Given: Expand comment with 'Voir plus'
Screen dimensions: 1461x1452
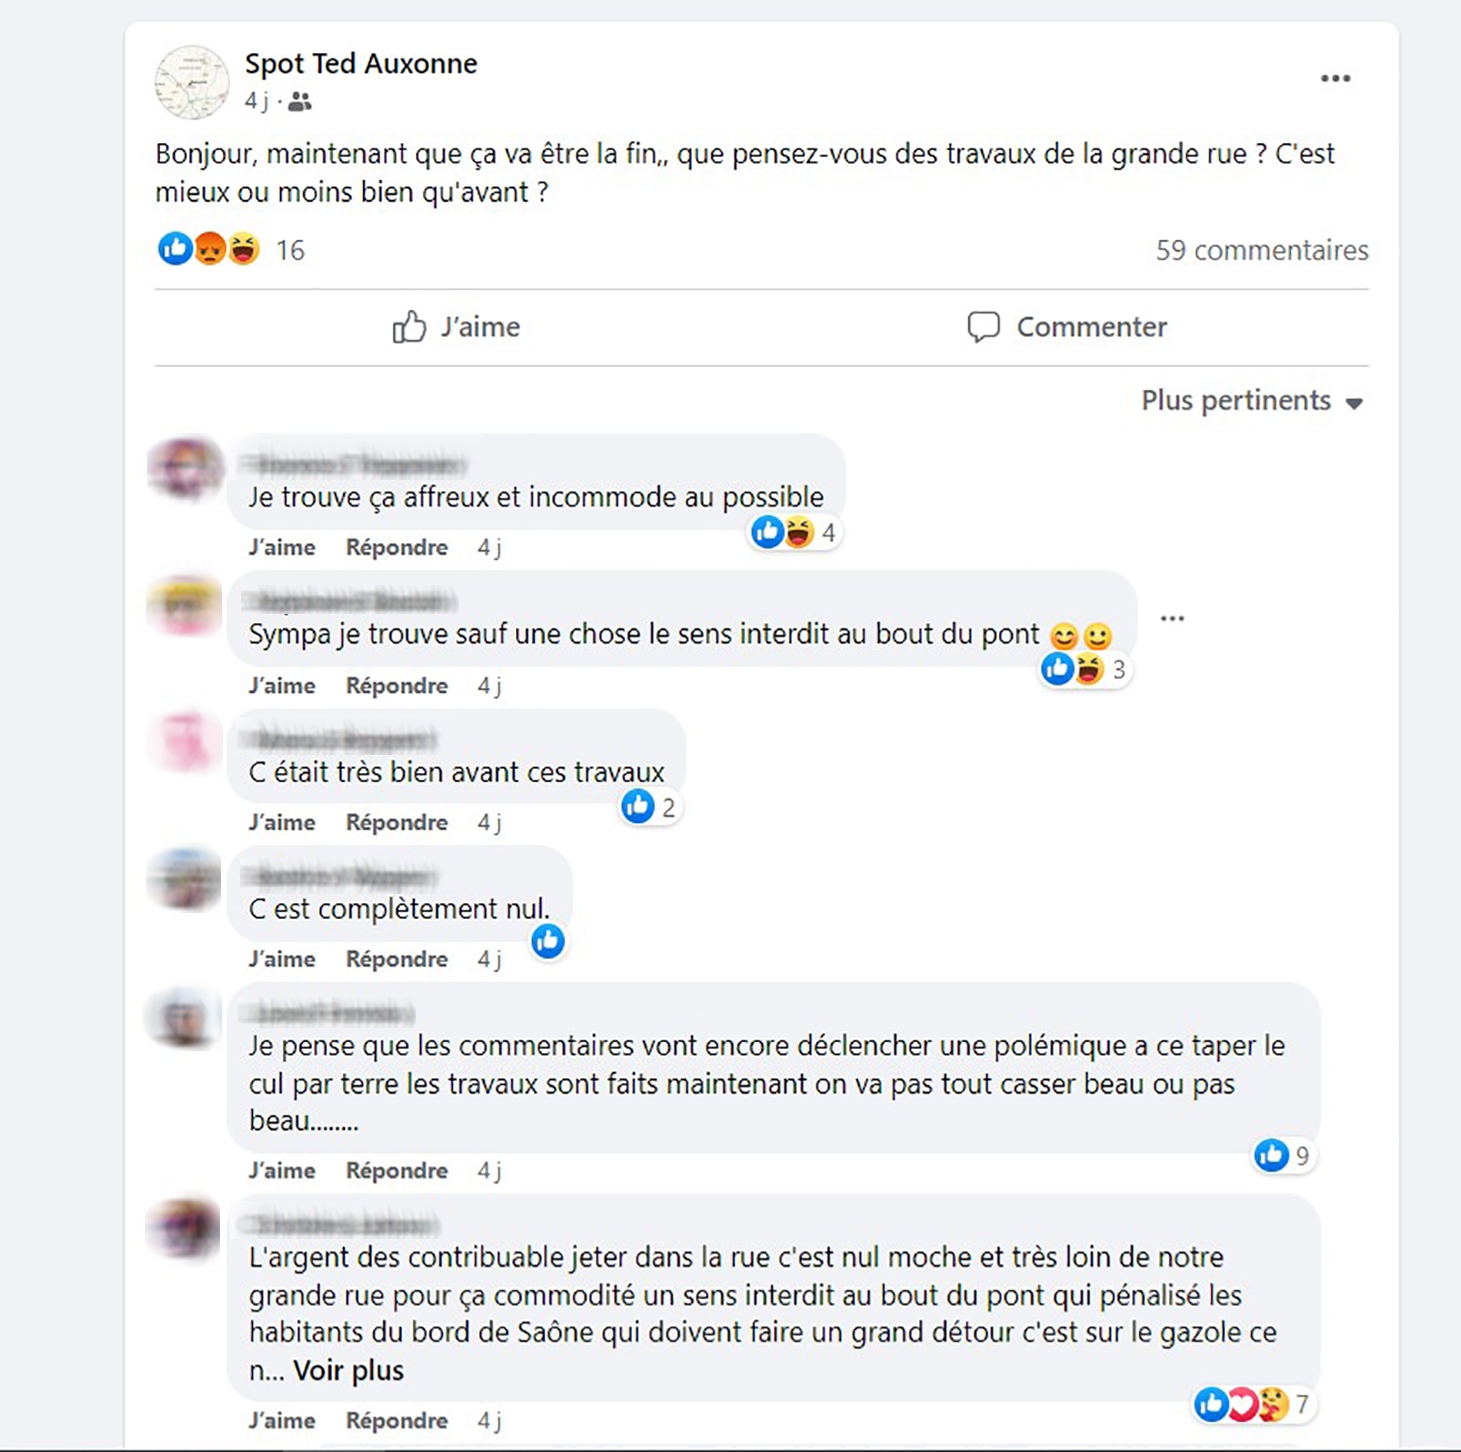Looking at the screenshot, I should (348, 1370).
